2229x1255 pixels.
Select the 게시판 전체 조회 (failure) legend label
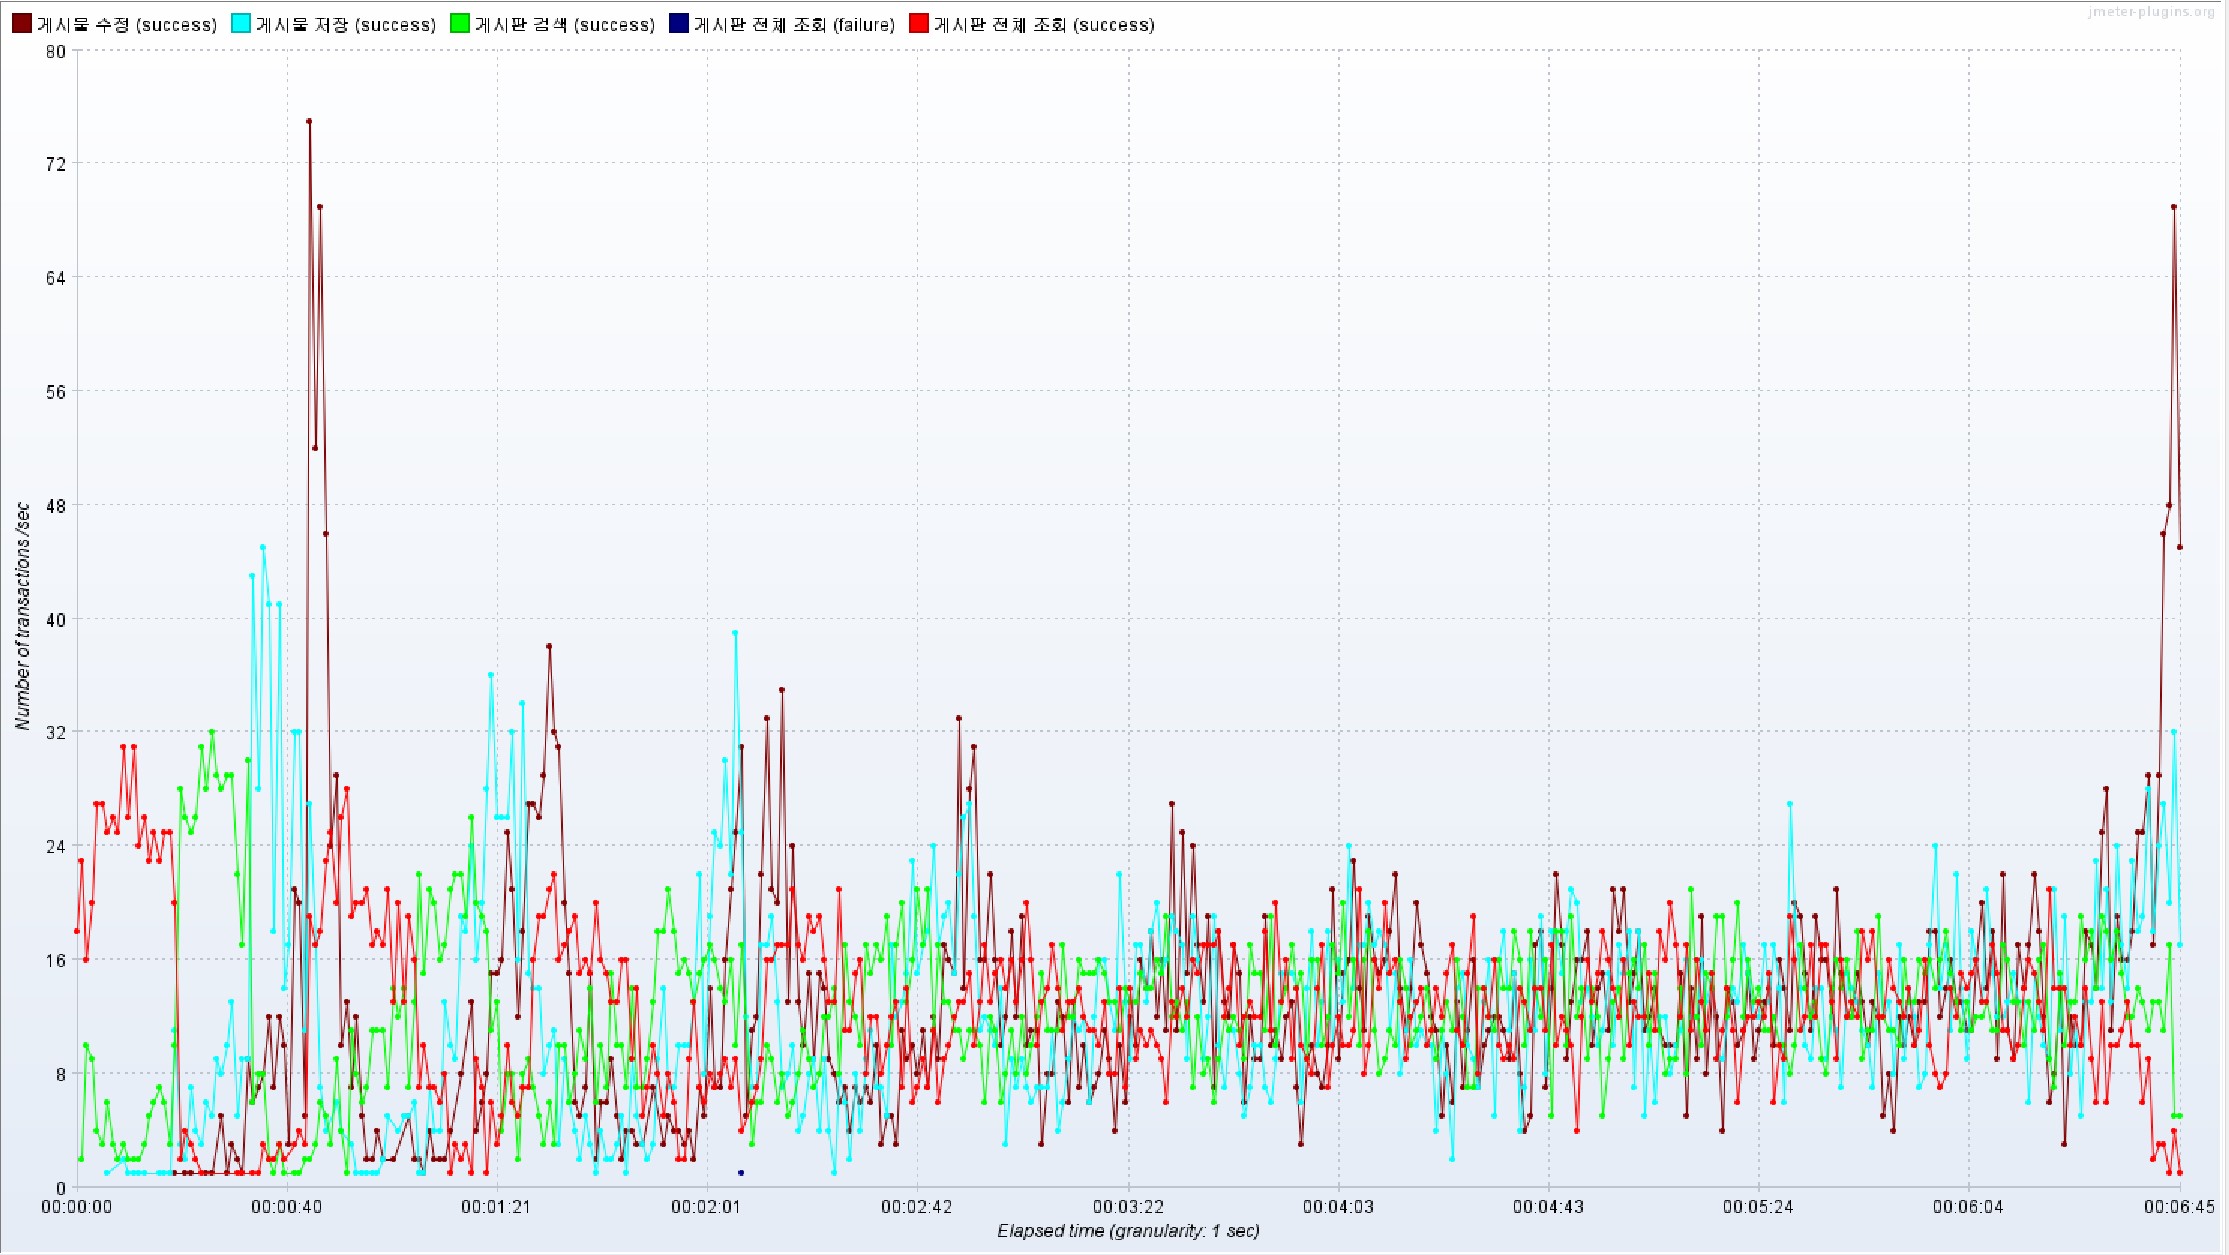click(794, 25)
